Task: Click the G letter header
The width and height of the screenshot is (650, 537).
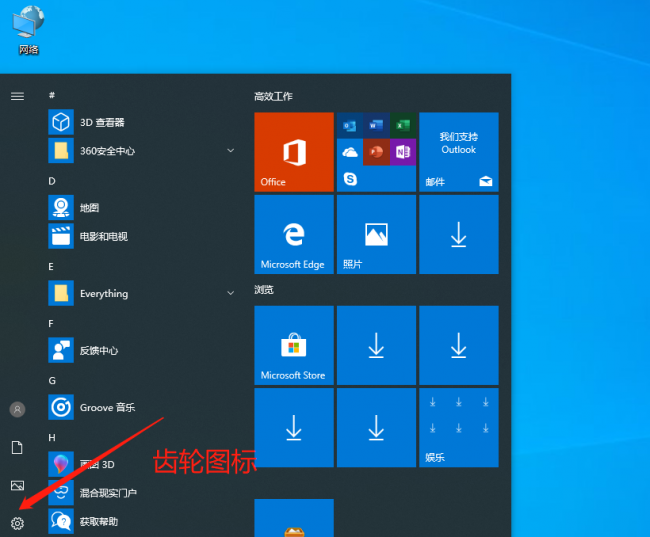Action: (x=52, y=381)
